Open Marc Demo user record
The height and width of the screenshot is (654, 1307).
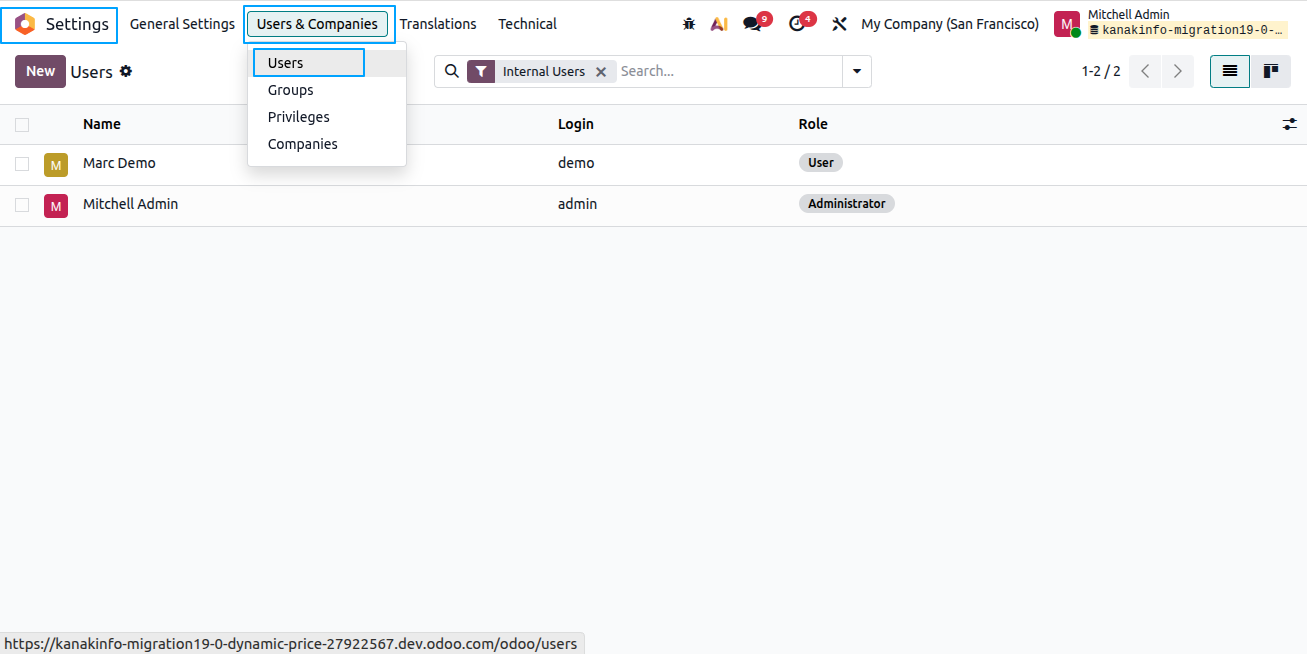(119, 163)
